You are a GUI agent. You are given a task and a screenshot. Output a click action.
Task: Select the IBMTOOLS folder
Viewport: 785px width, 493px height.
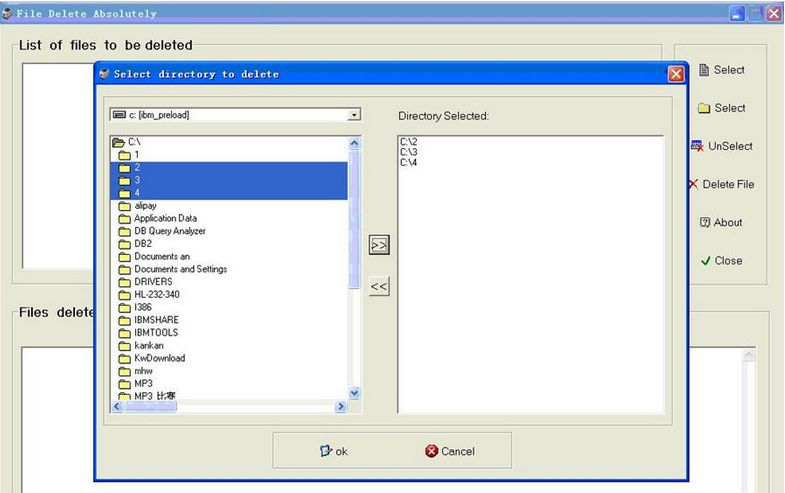click(x=156, y=332)
